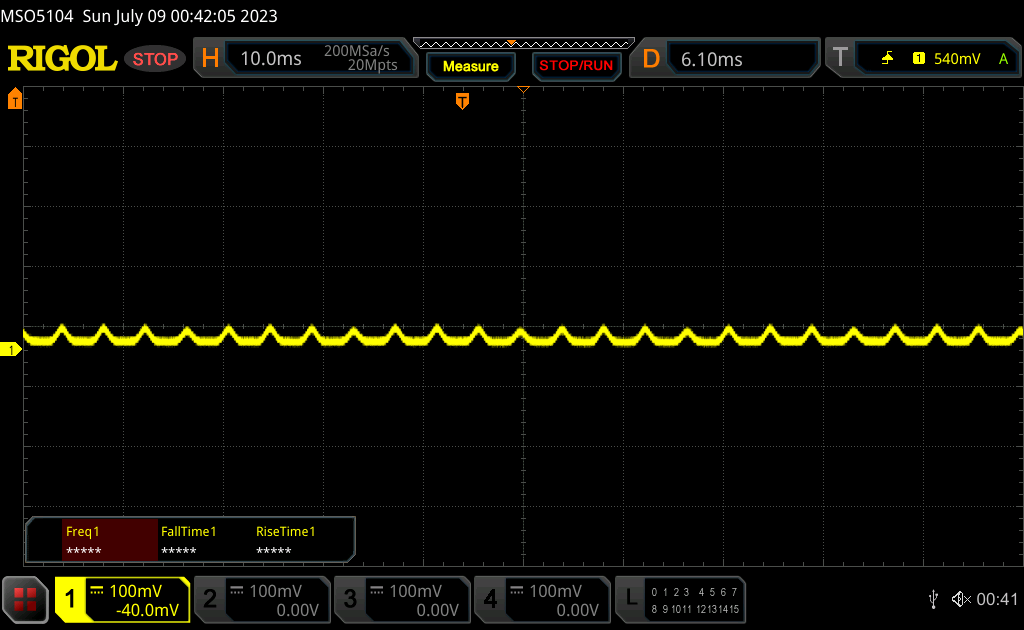Click the orange trigger position T marker
This screenshot has width=1024, height=630.
462,101
